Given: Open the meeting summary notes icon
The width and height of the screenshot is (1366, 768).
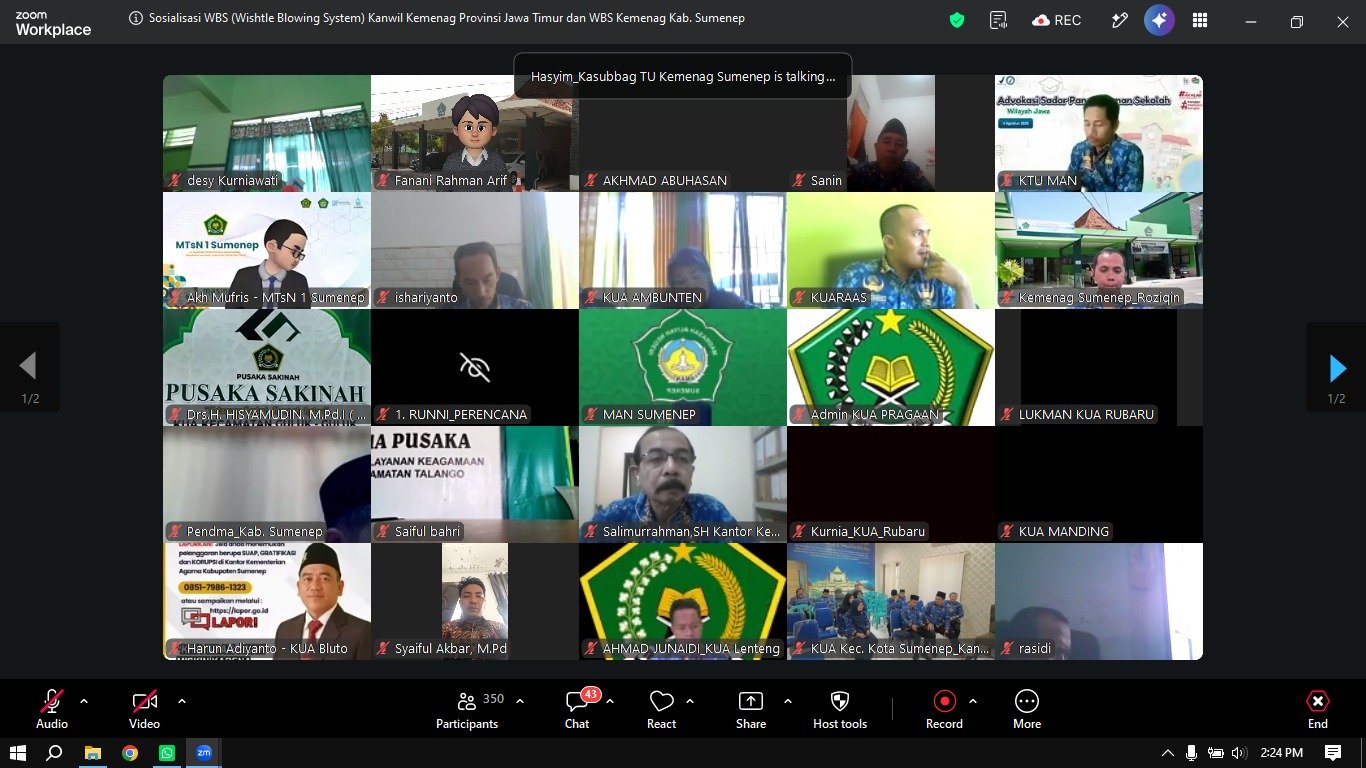Looking at the screenshot, I should point(998,20).
